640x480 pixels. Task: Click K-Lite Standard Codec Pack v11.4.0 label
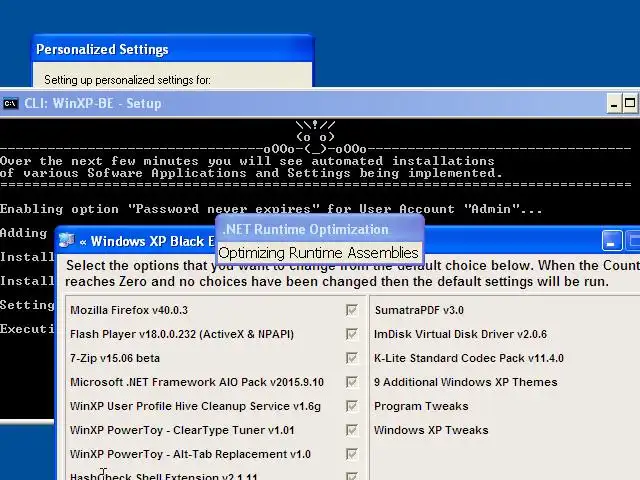pyautogui.click(x=469, y=358)
